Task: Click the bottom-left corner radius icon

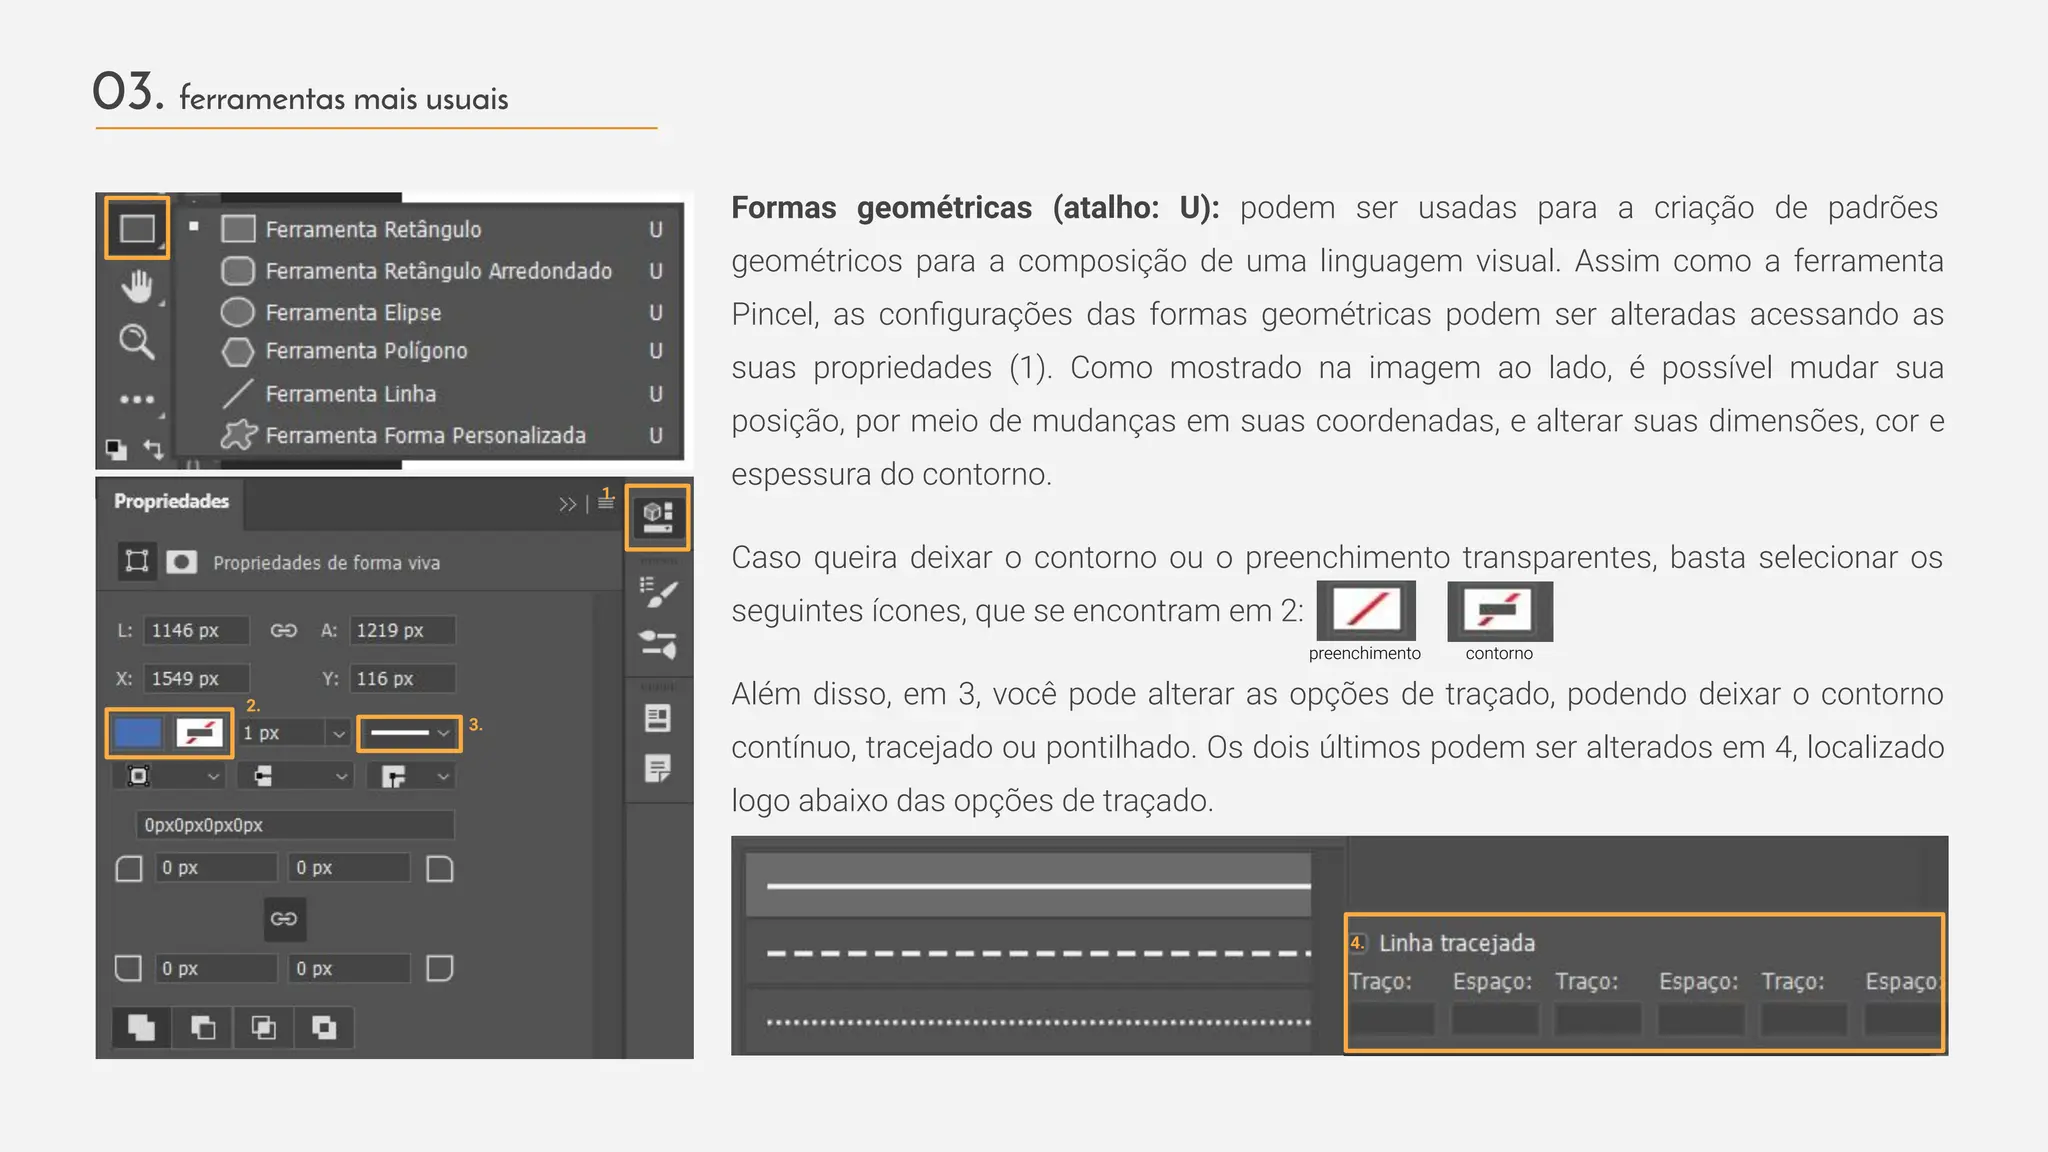Action: point(129,968)
